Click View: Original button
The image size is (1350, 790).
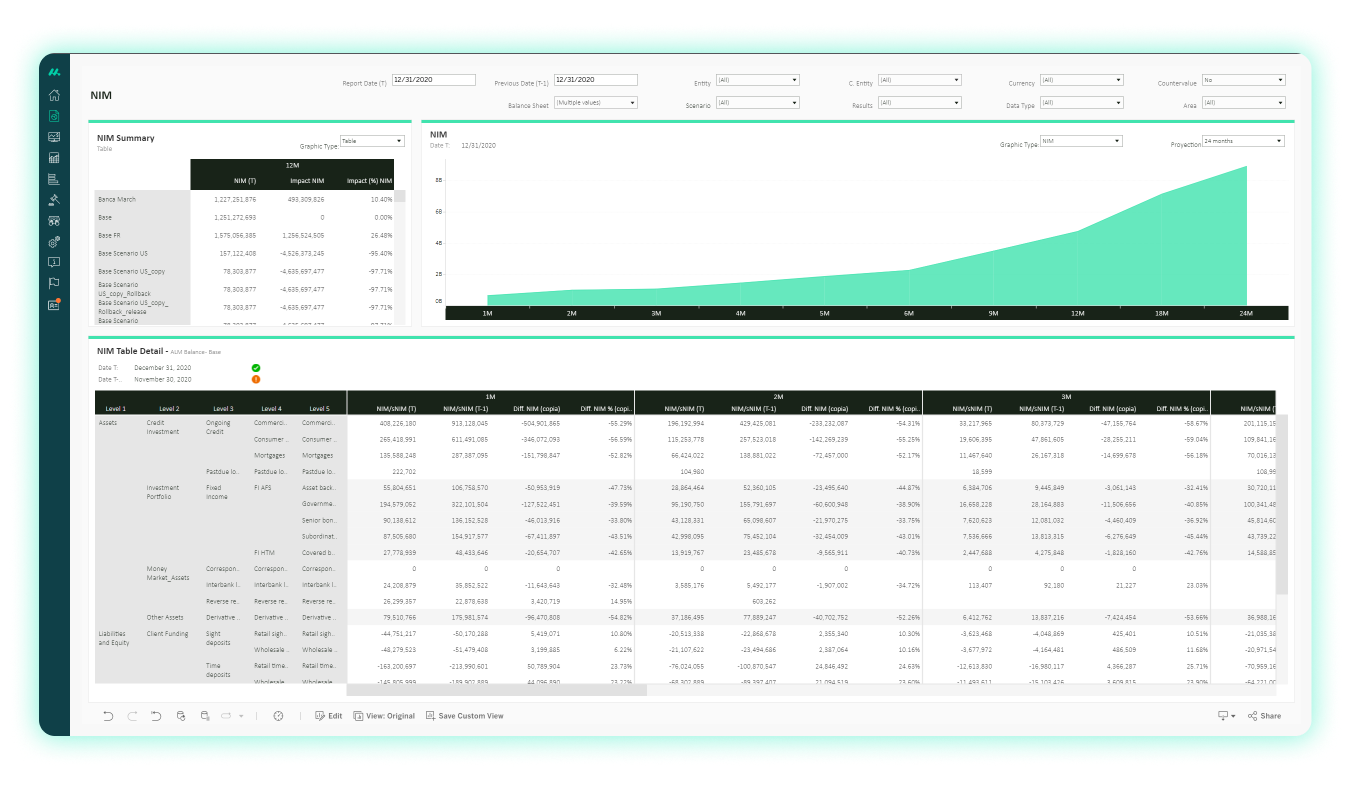tap(384, 716)
